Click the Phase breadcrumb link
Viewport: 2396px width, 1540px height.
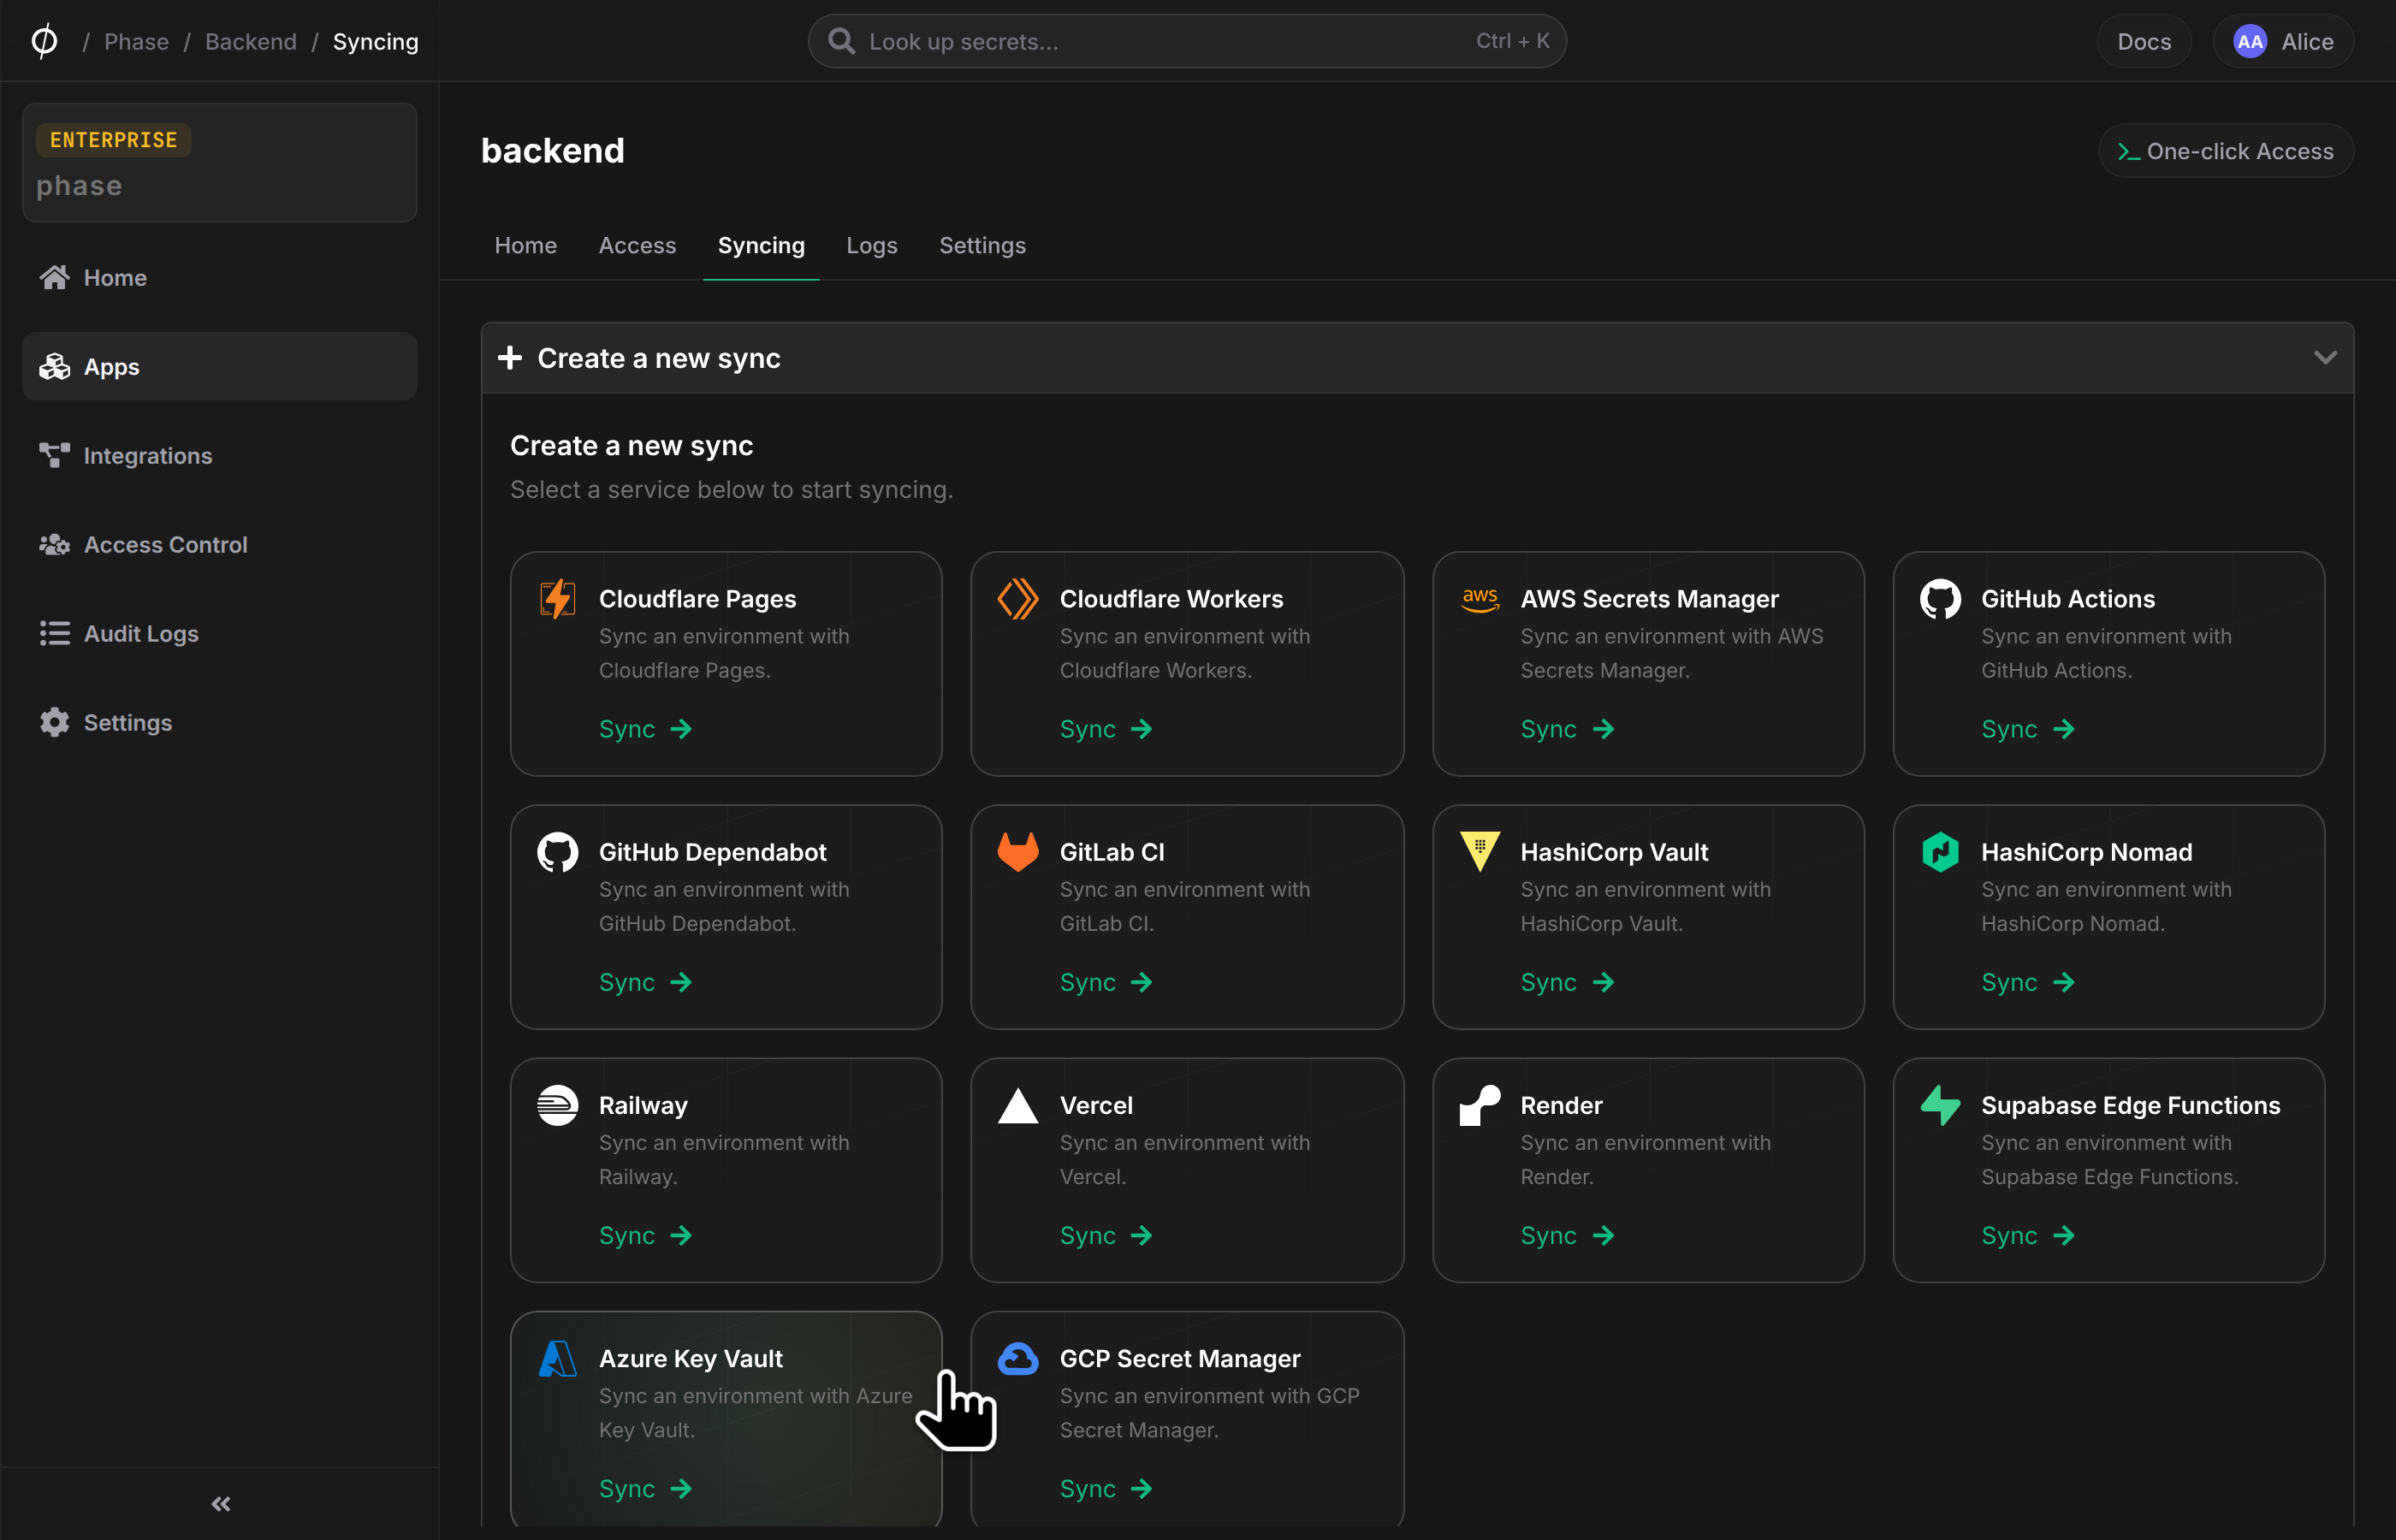137,41
